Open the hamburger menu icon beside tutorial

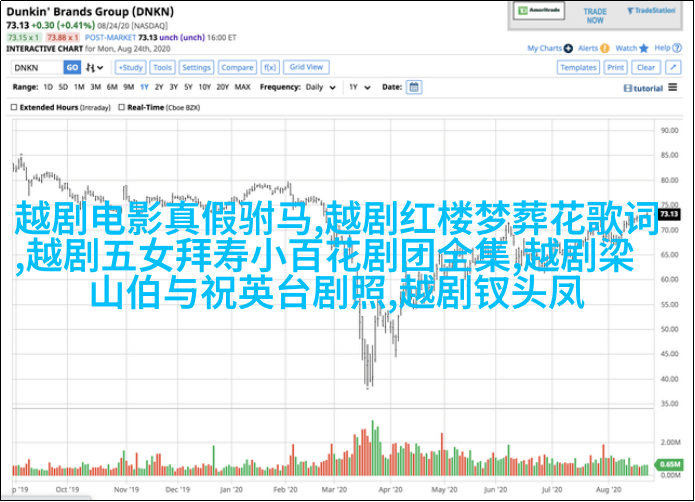tap(673, 87)
